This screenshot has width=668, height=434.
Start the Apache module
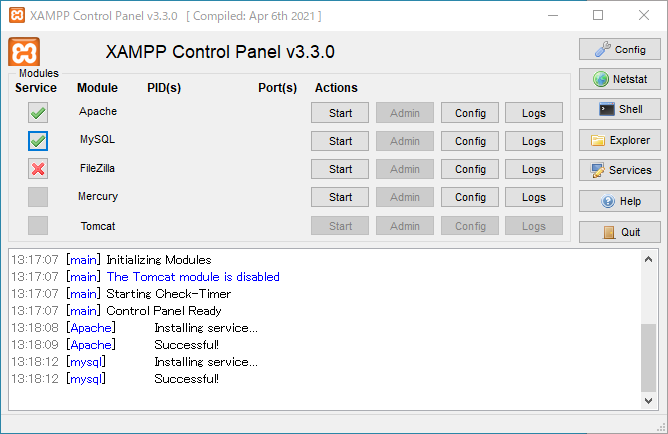(340, 113)
